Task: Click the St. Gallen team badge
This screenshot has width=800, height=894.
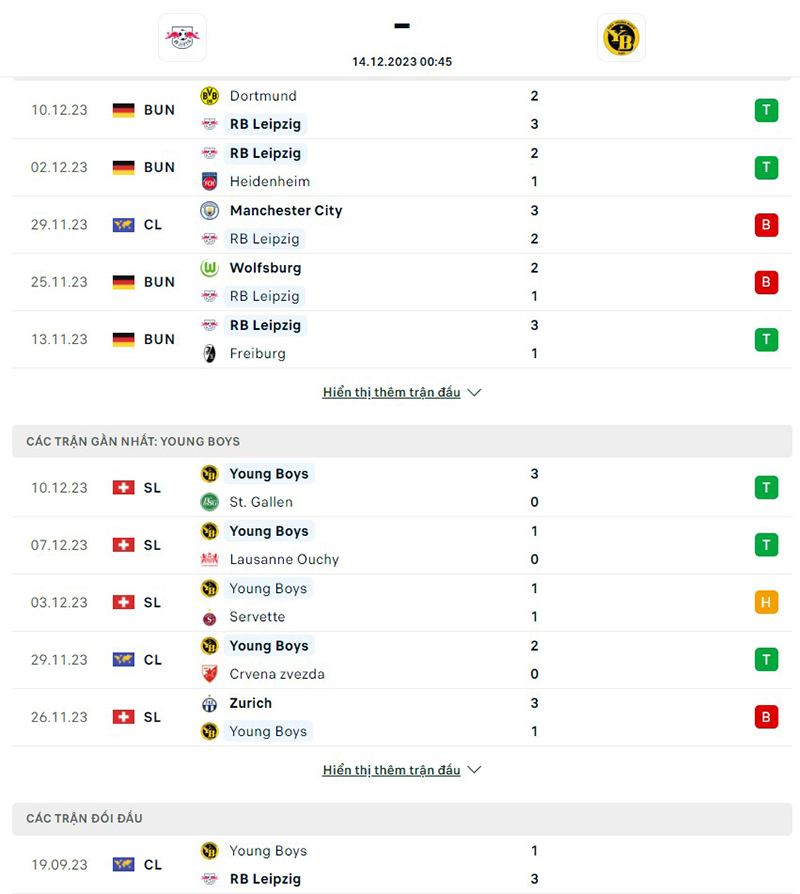Action: (210, 501)
